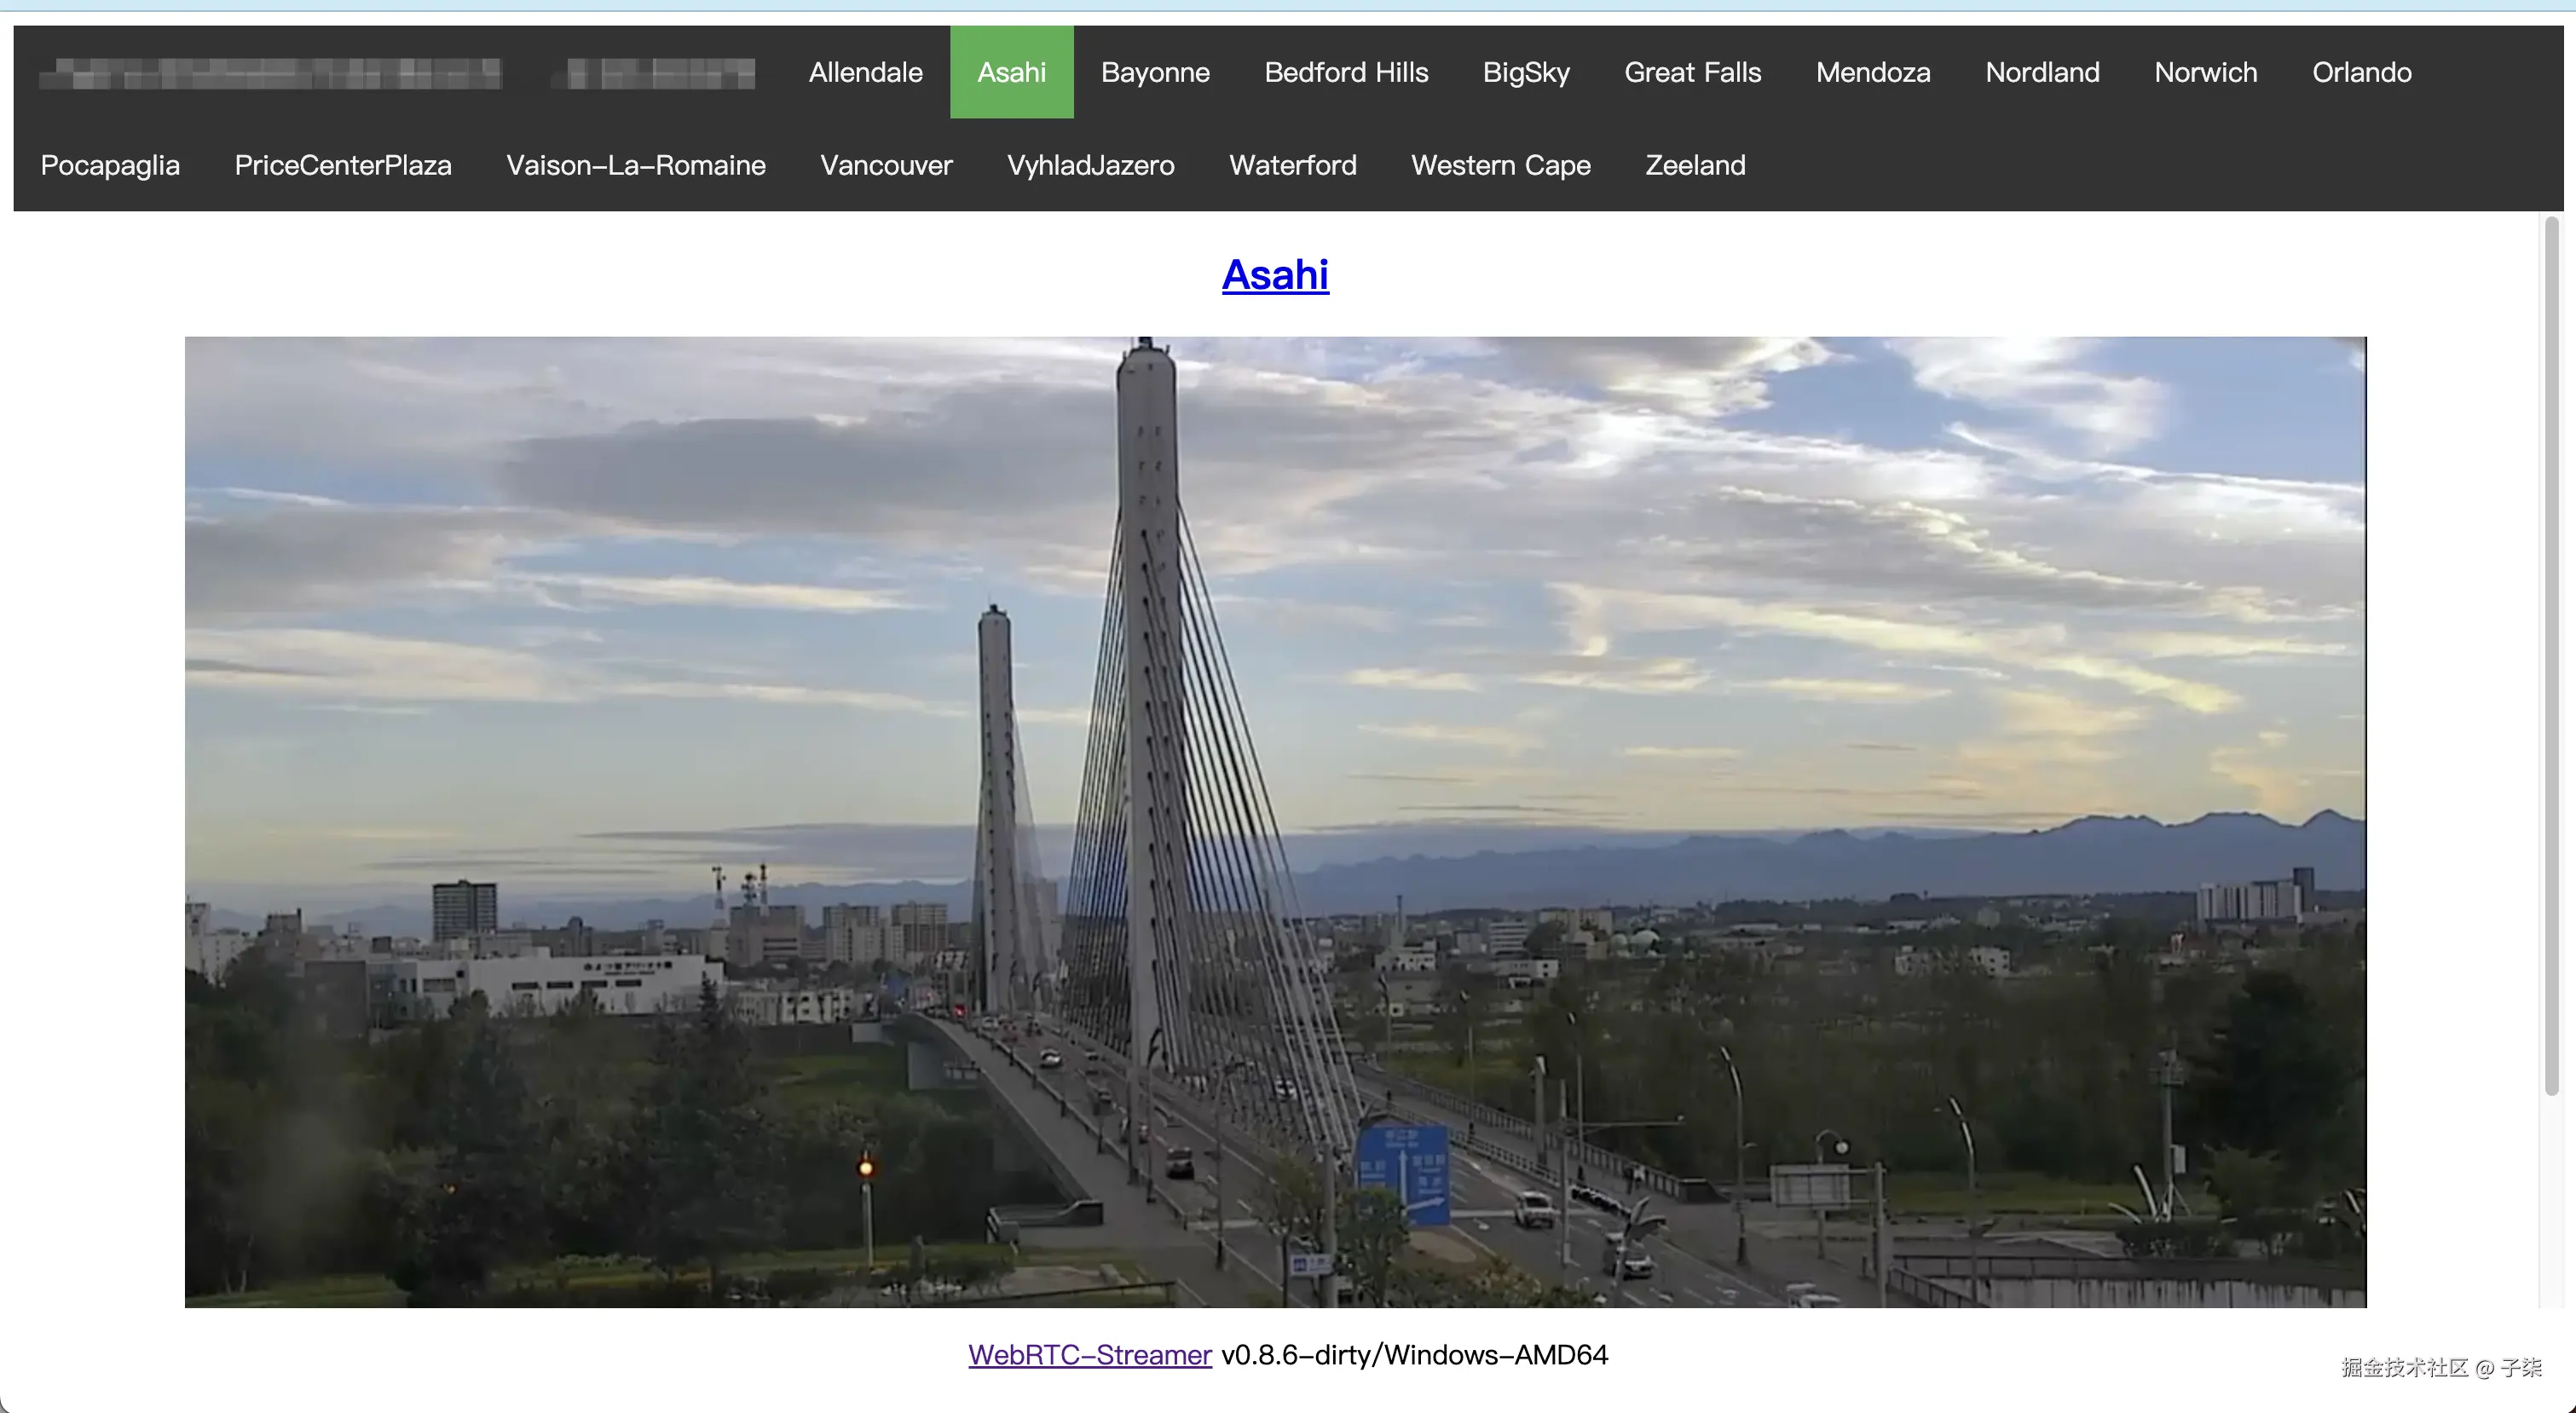Image resolution: width=2576 pixels, height=1413 pixels.
Task: Open the Orlando stream
Action: [x=2361, y=72]
